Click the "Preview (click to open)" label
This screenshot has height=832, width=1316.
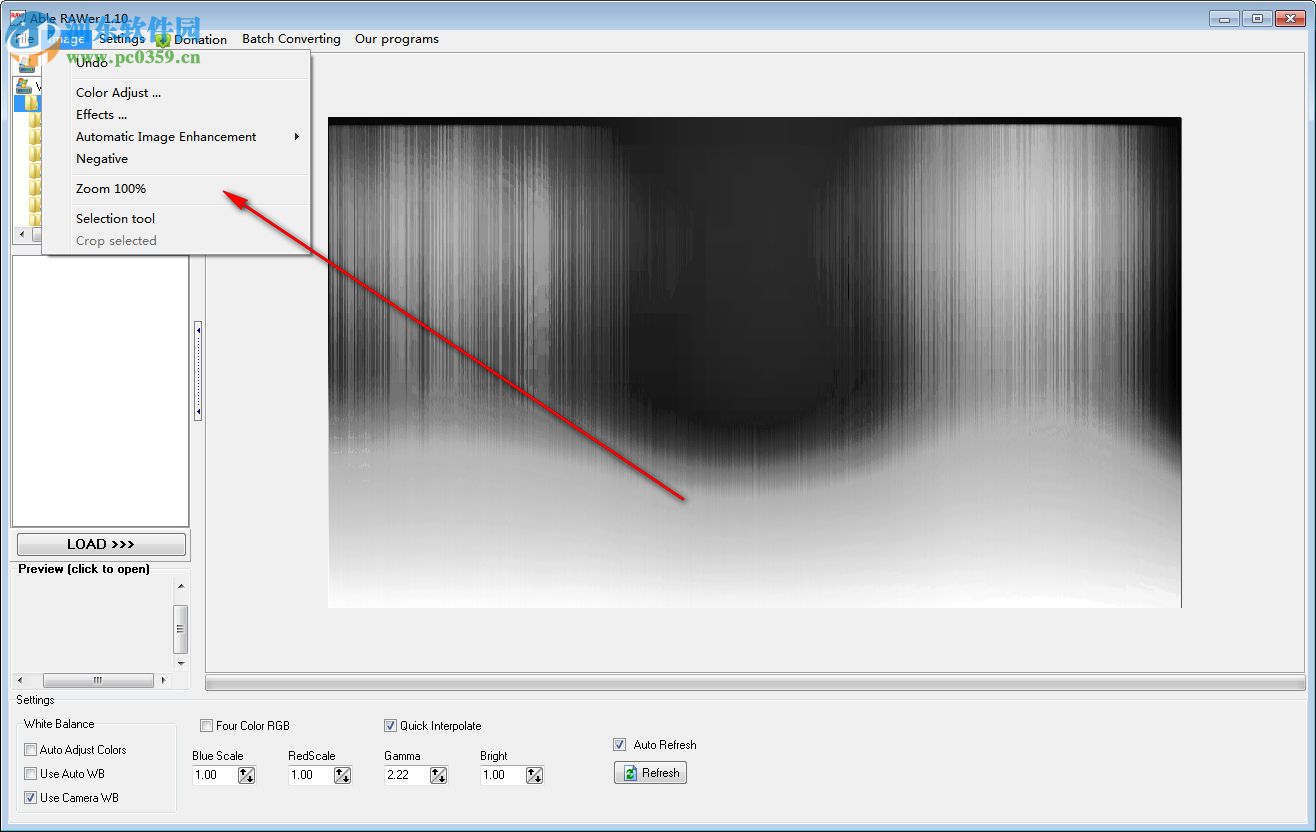point(84,569)
